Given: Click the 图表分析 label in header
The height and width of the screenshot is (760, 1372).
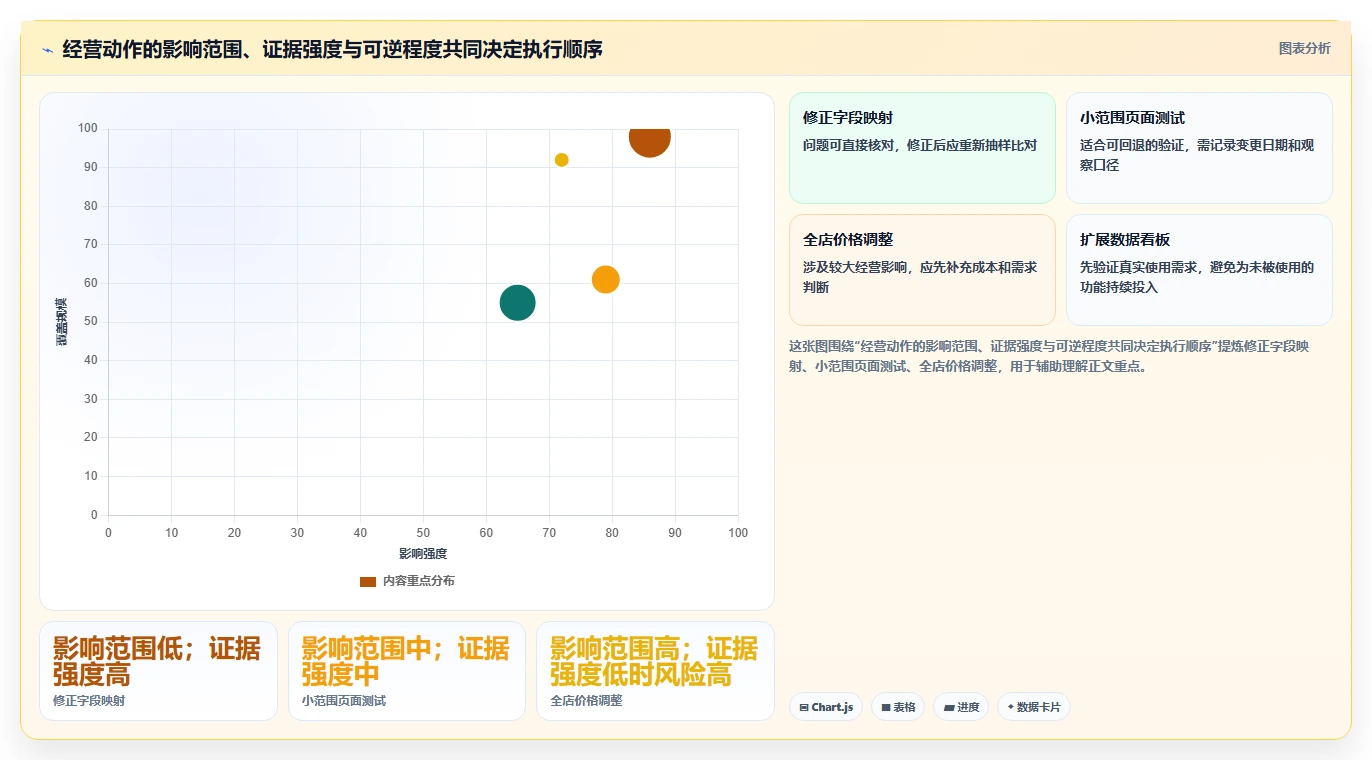Looking at the screenshot, I should click(1304, 48).
